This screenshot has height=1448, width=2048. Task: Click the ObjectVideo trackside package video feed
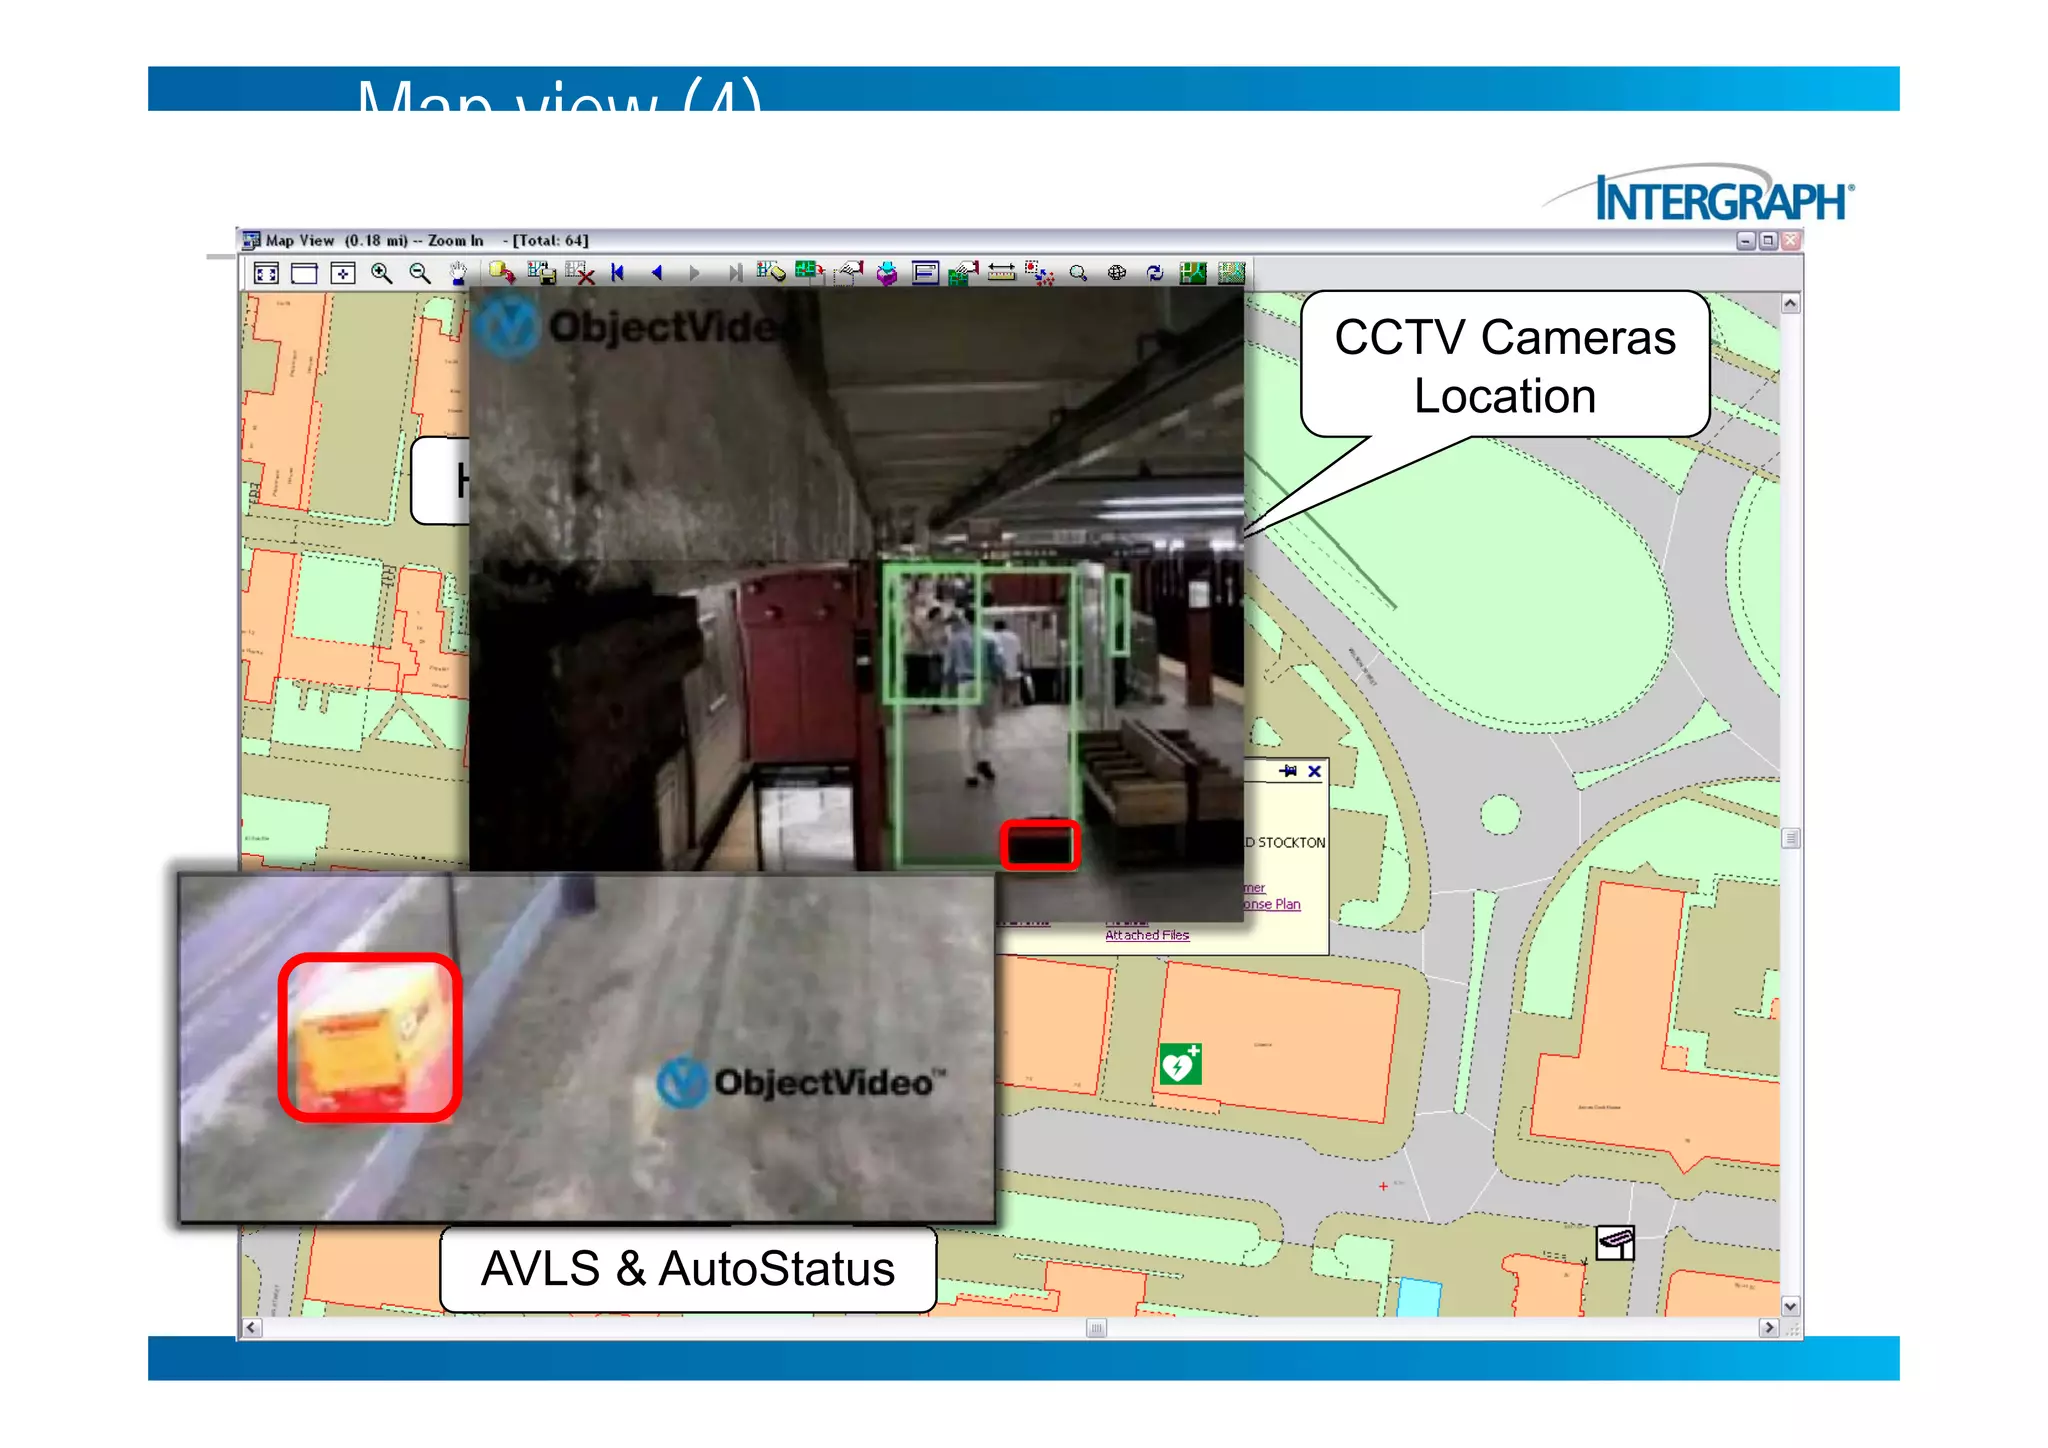tap(587, 1048)
